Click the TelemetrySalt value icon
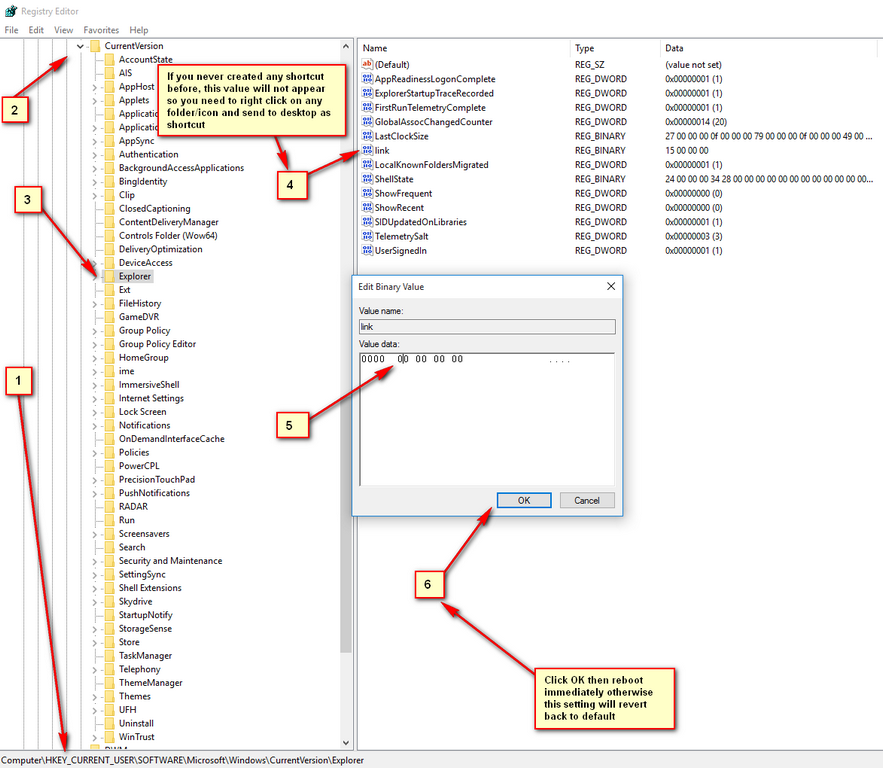The width and height of the screenshot is (883, 768). click(368, 236)
